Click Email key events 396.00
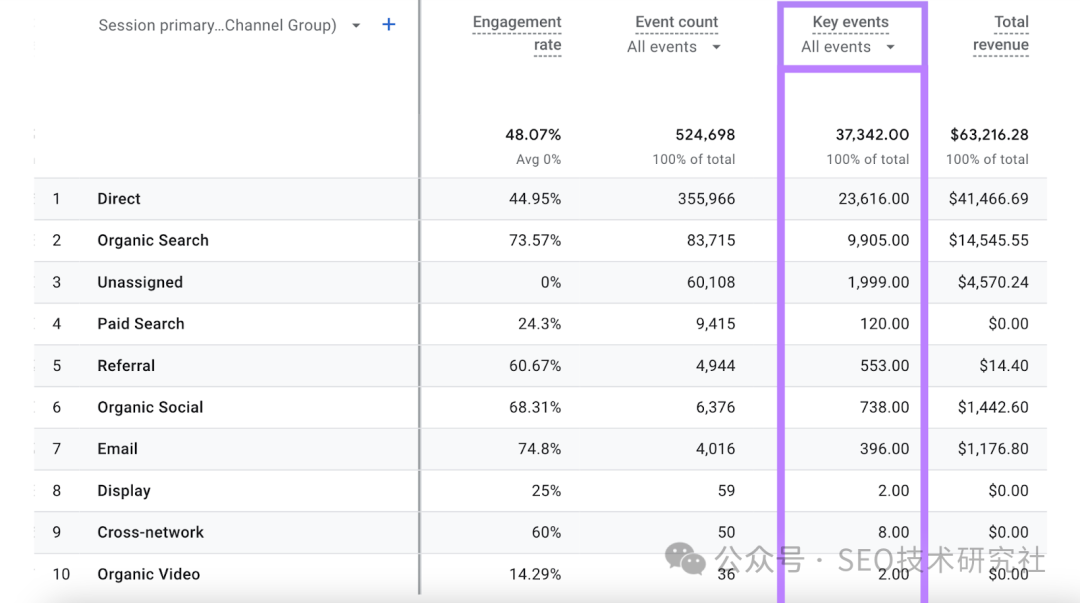Viewport: 1080px width, 603px height. click(884, 449)
